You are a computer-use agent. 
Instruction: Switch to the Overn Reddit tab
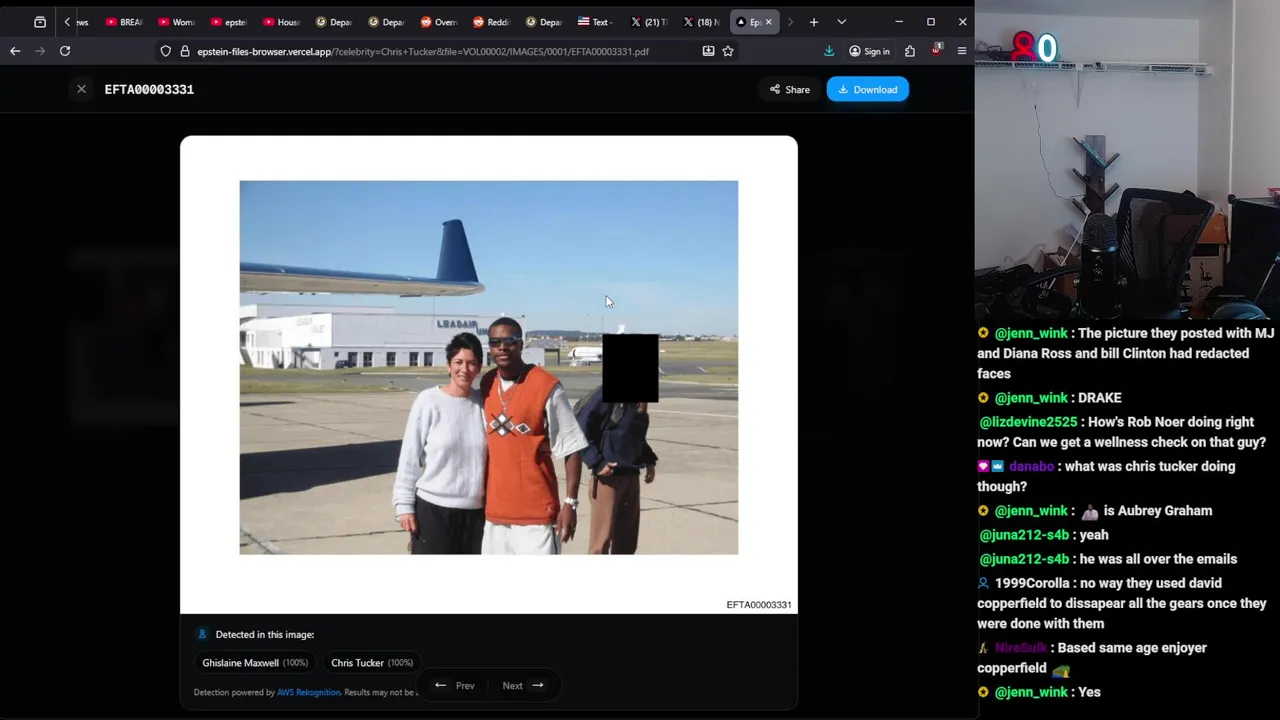coord(438,22)
